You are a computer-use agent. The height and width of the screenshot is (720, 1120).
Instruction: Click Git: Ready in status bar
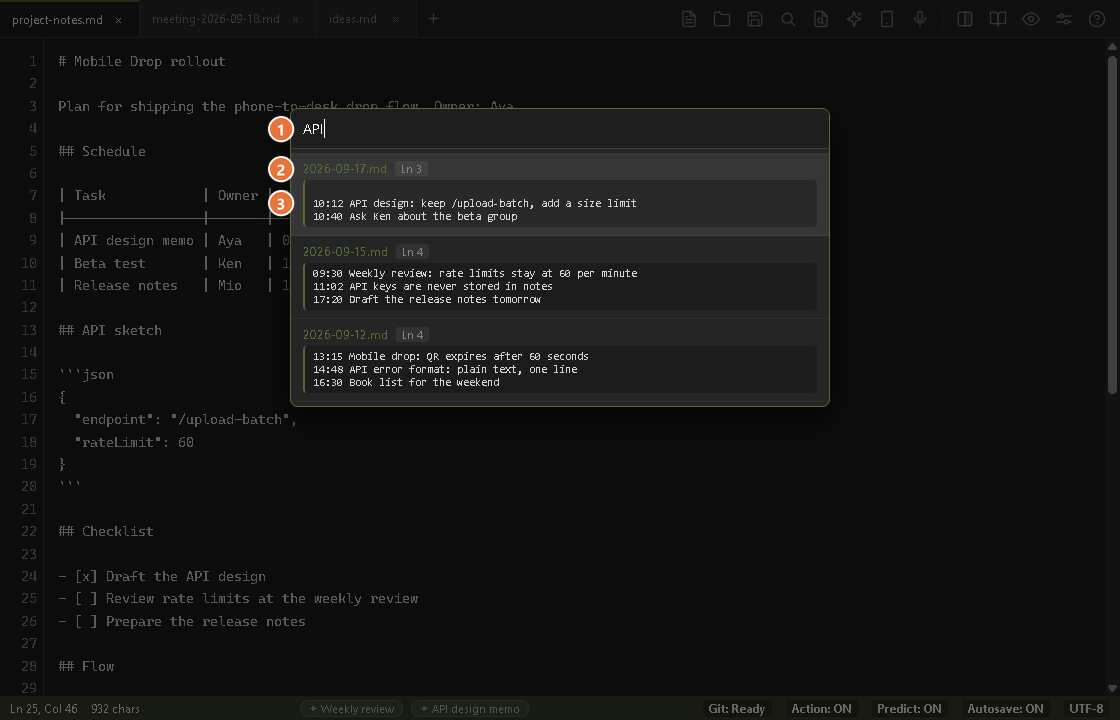[x=736, y=709]
